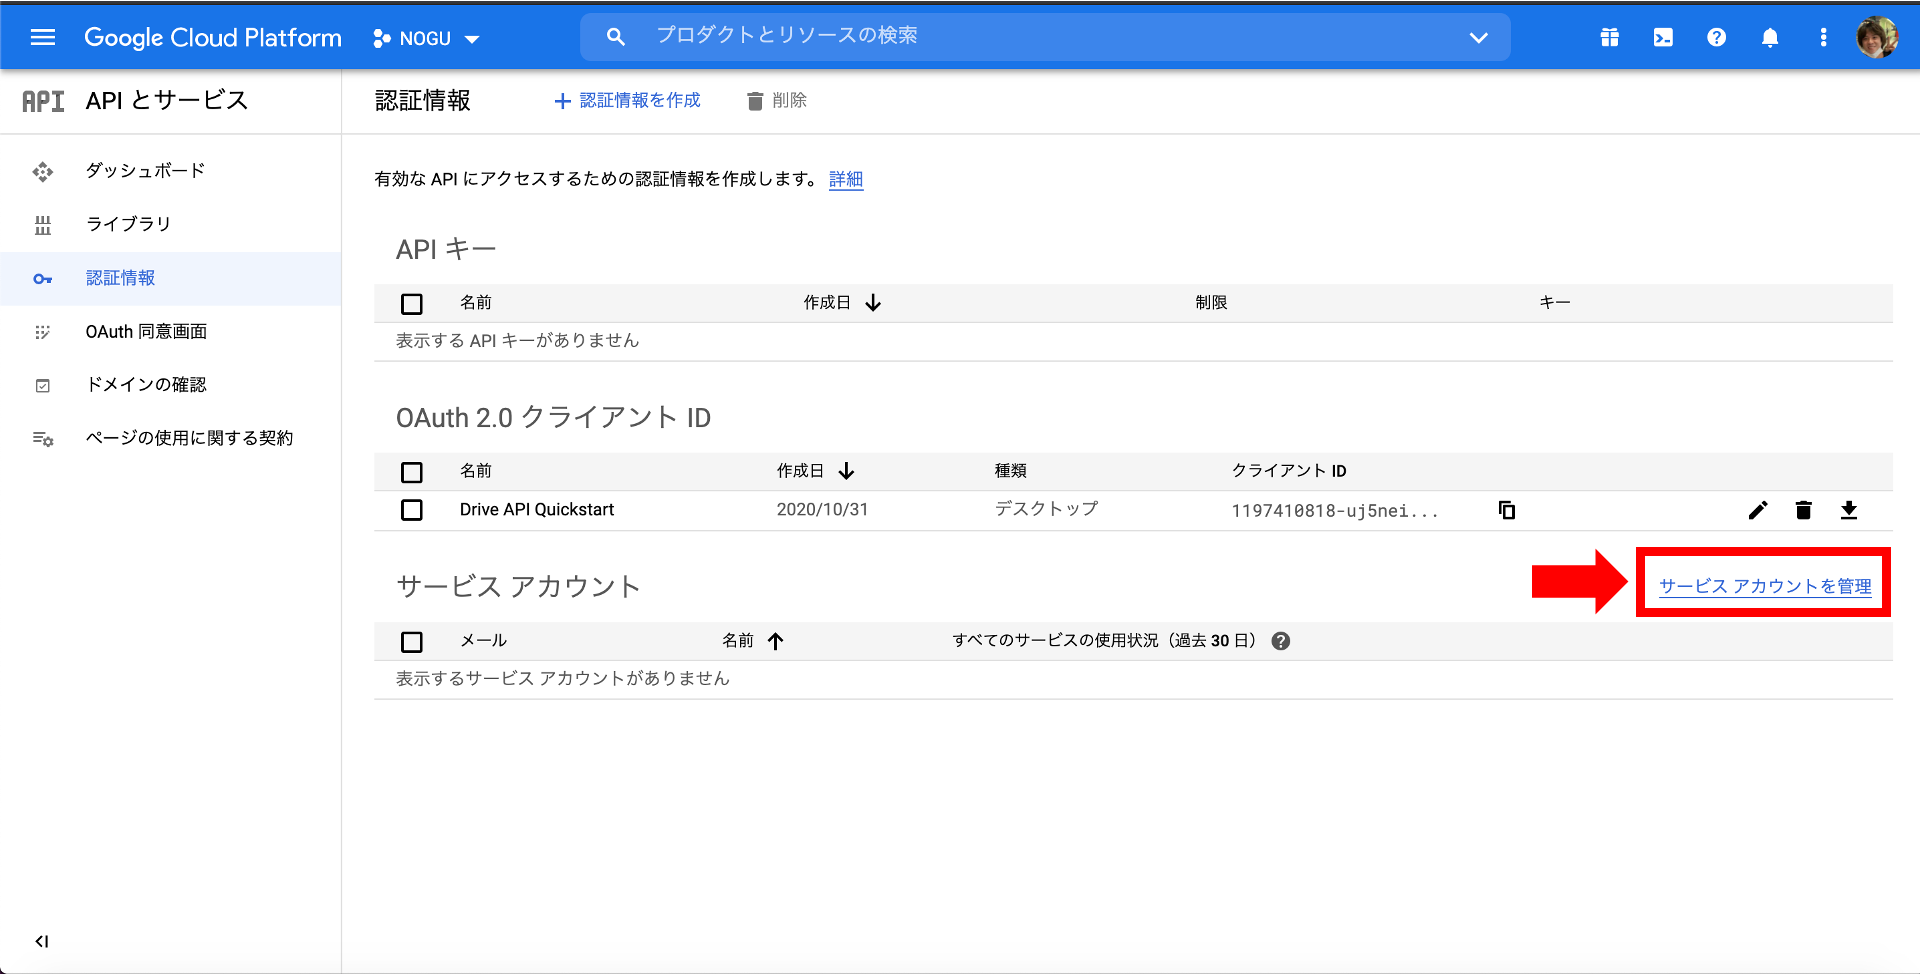Screen dimensions: 1920x974
Task: Toggle the OAuth client ID select-all checkbox
Action: 412,472
